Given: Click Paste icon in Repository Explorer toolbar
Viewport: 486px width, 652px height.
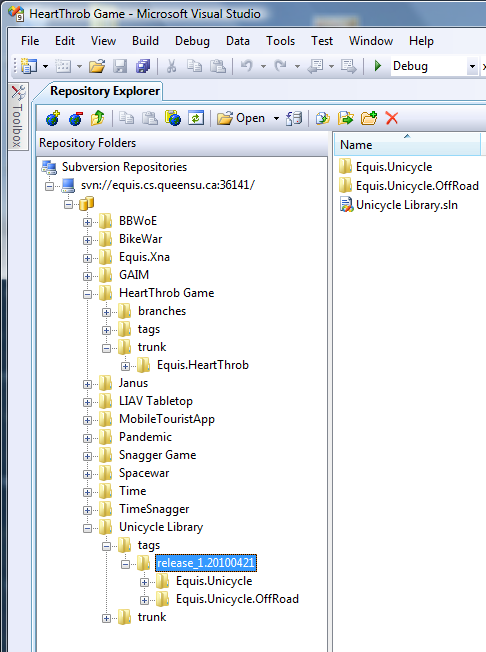Looking at the screenshot, I should [150, 119].
